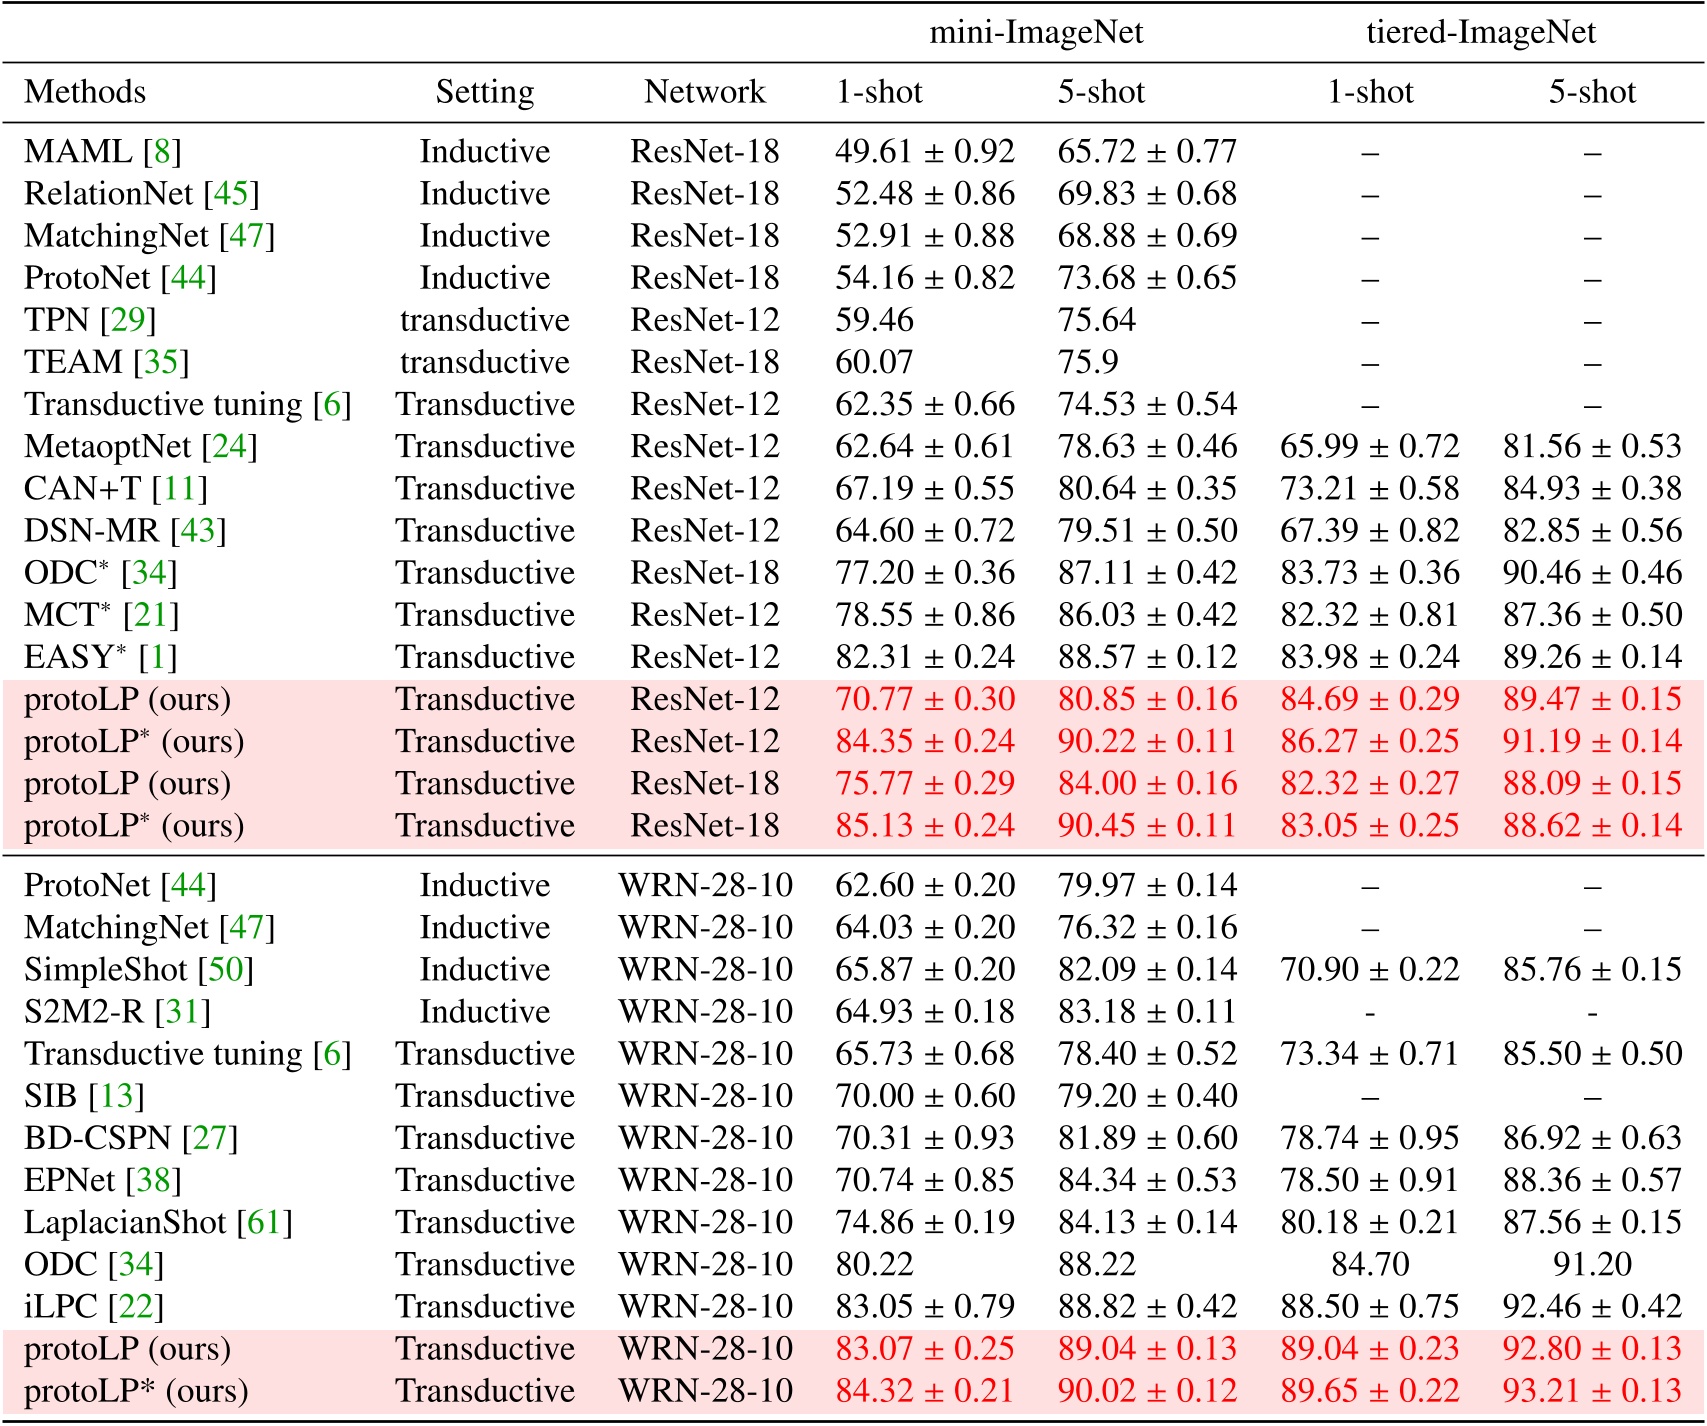Follow the iLPC citation 22

(136, 1307)
